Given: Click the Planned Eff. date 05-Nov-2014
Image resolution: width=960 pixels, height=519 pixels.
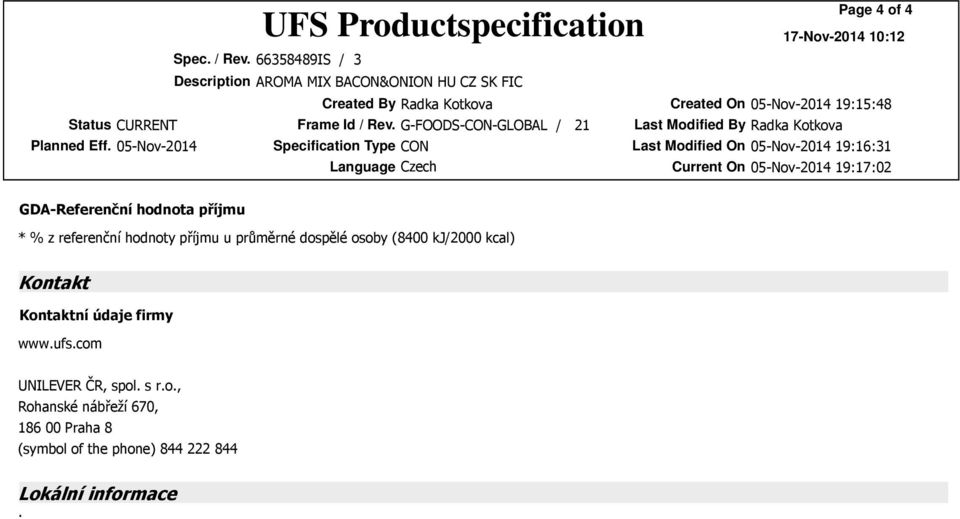Looking at the screenshot, I should tap(157, 146).
